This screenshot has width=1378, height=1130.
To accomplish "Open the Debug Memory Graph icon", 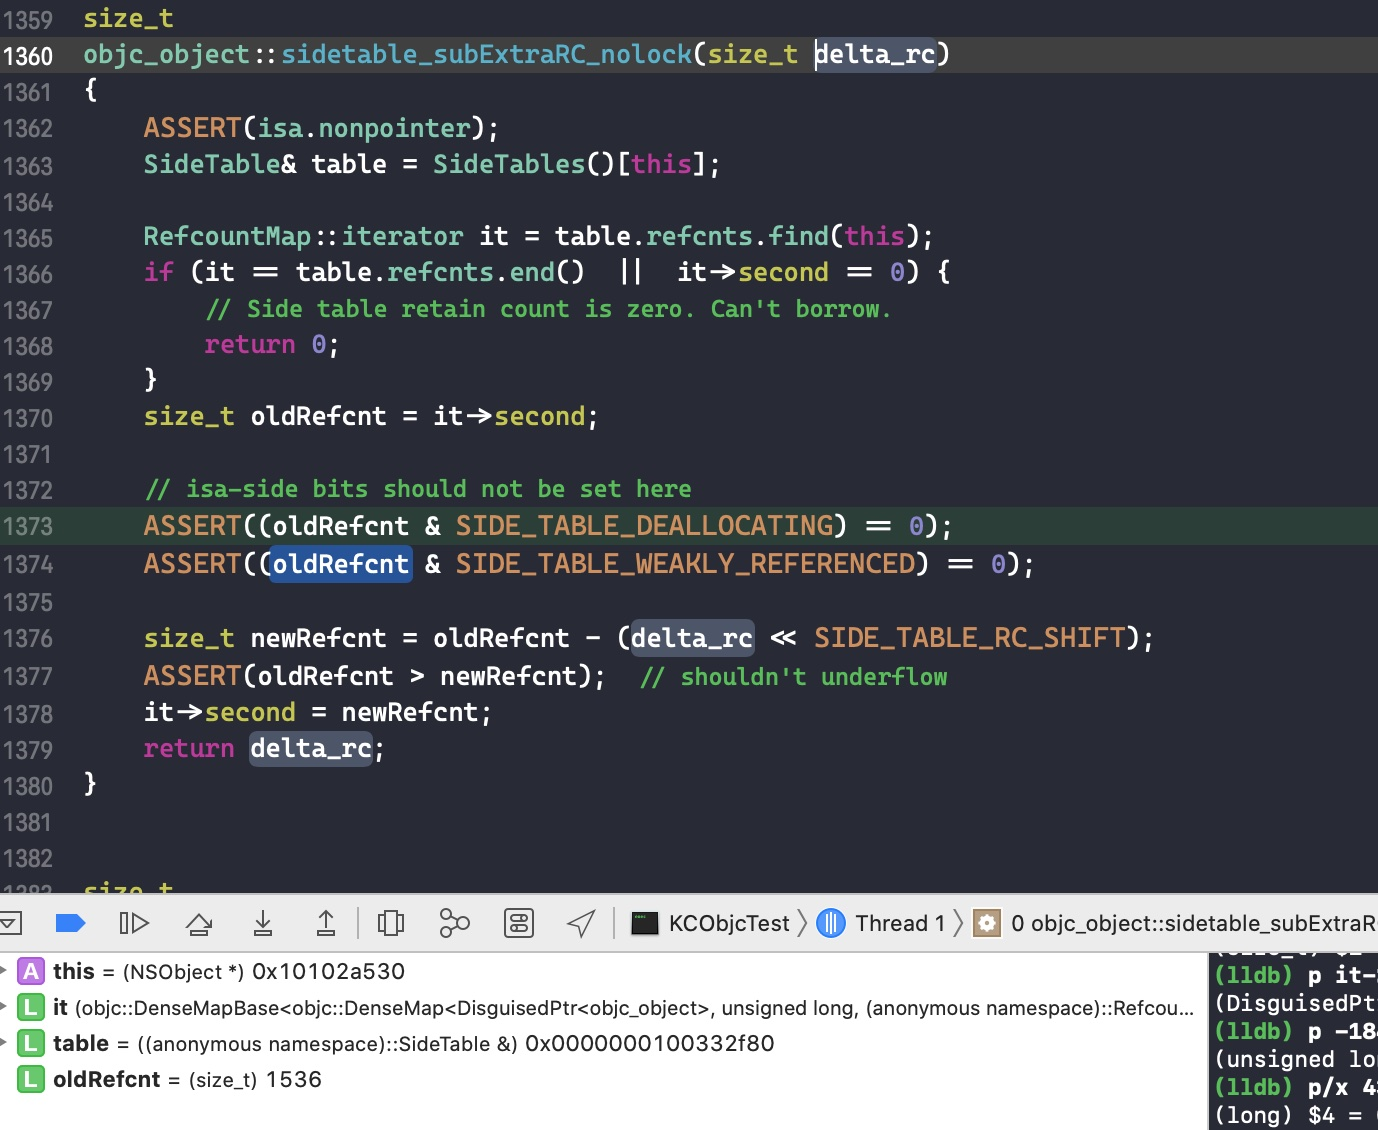I will [454, 923].
